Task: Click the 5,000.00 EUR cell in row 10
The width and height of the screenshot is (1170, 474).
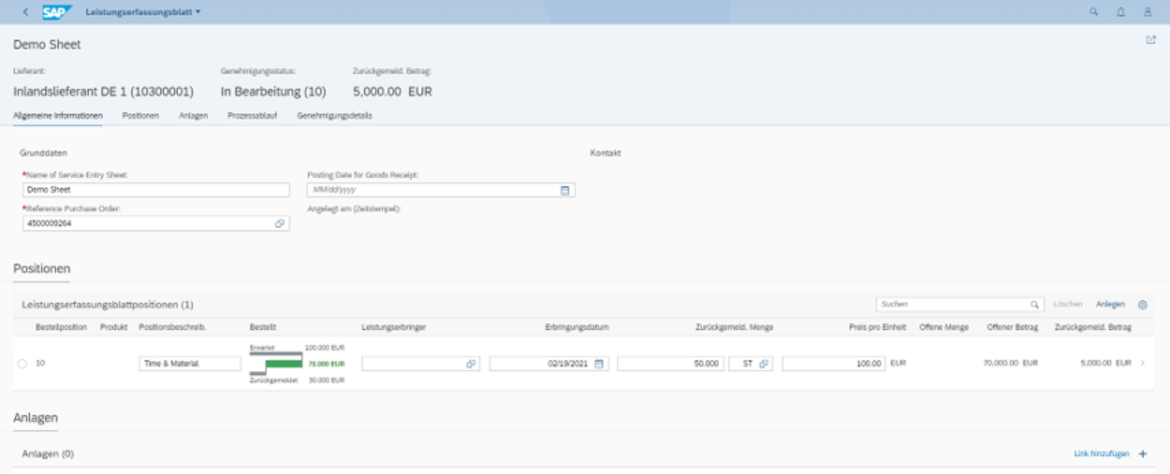Action: 1105,364
